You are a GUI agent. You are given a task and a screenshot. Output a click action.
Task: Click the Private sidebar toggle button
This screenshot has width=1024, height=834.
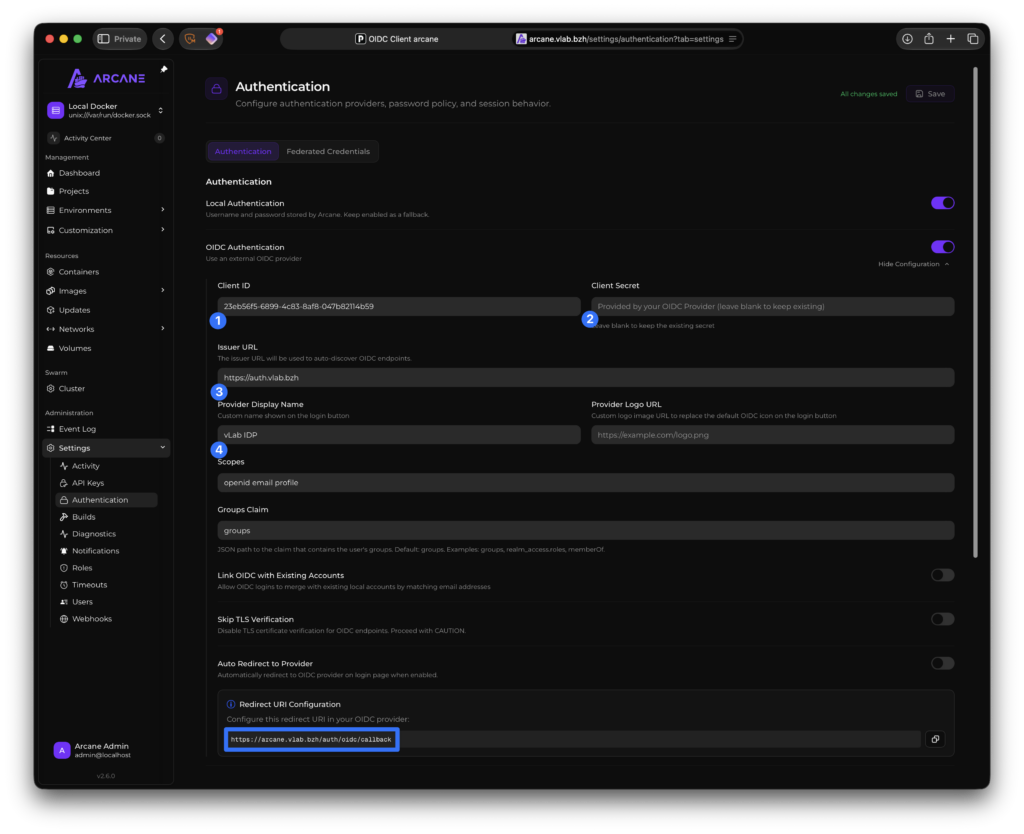(x=120, y=39)
